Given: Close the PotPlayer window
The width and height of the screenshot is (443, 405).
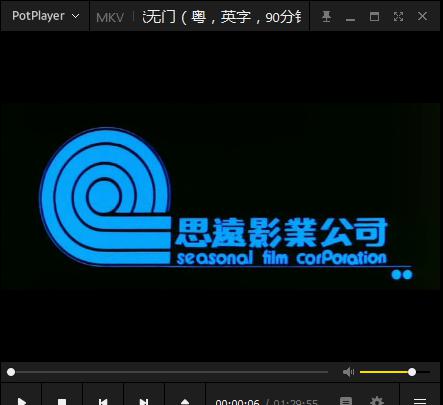Looking at the screenshot, I should (x=422, y=16).
